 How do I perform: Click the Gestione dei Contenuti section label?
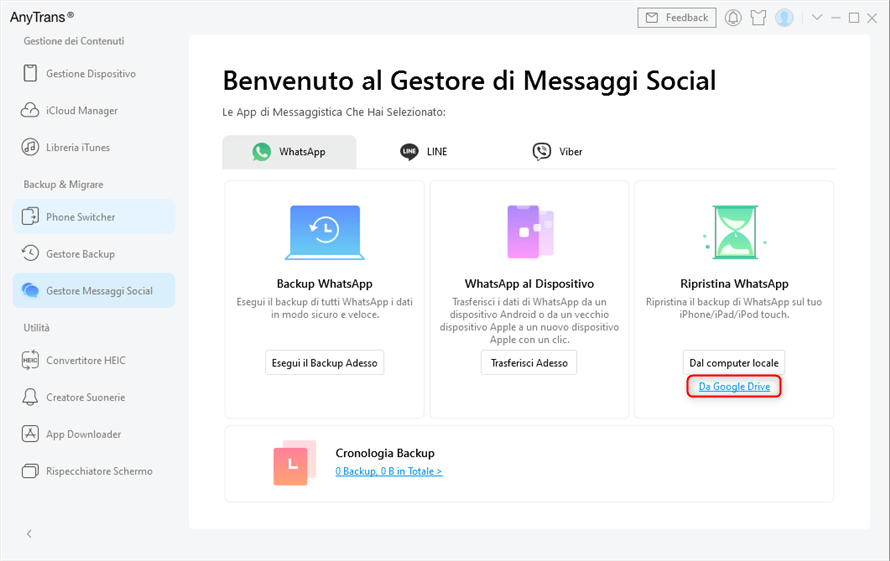click(74, 41)
